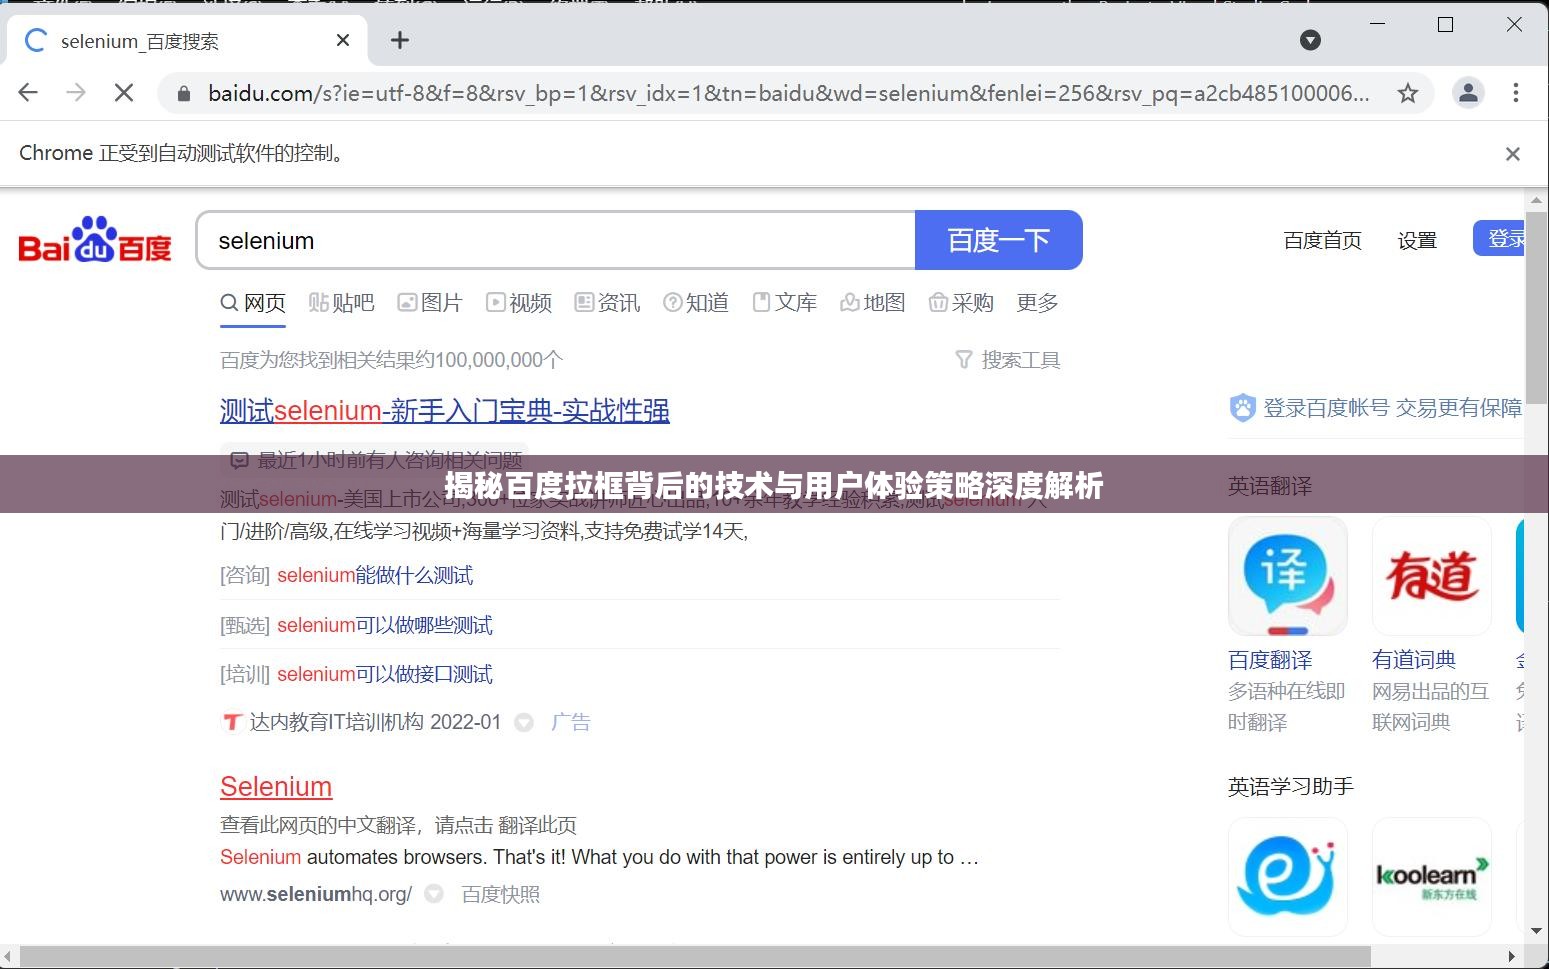Select the 网页 tab
This screenshot has height=969, width=1549.
[253, 303]
